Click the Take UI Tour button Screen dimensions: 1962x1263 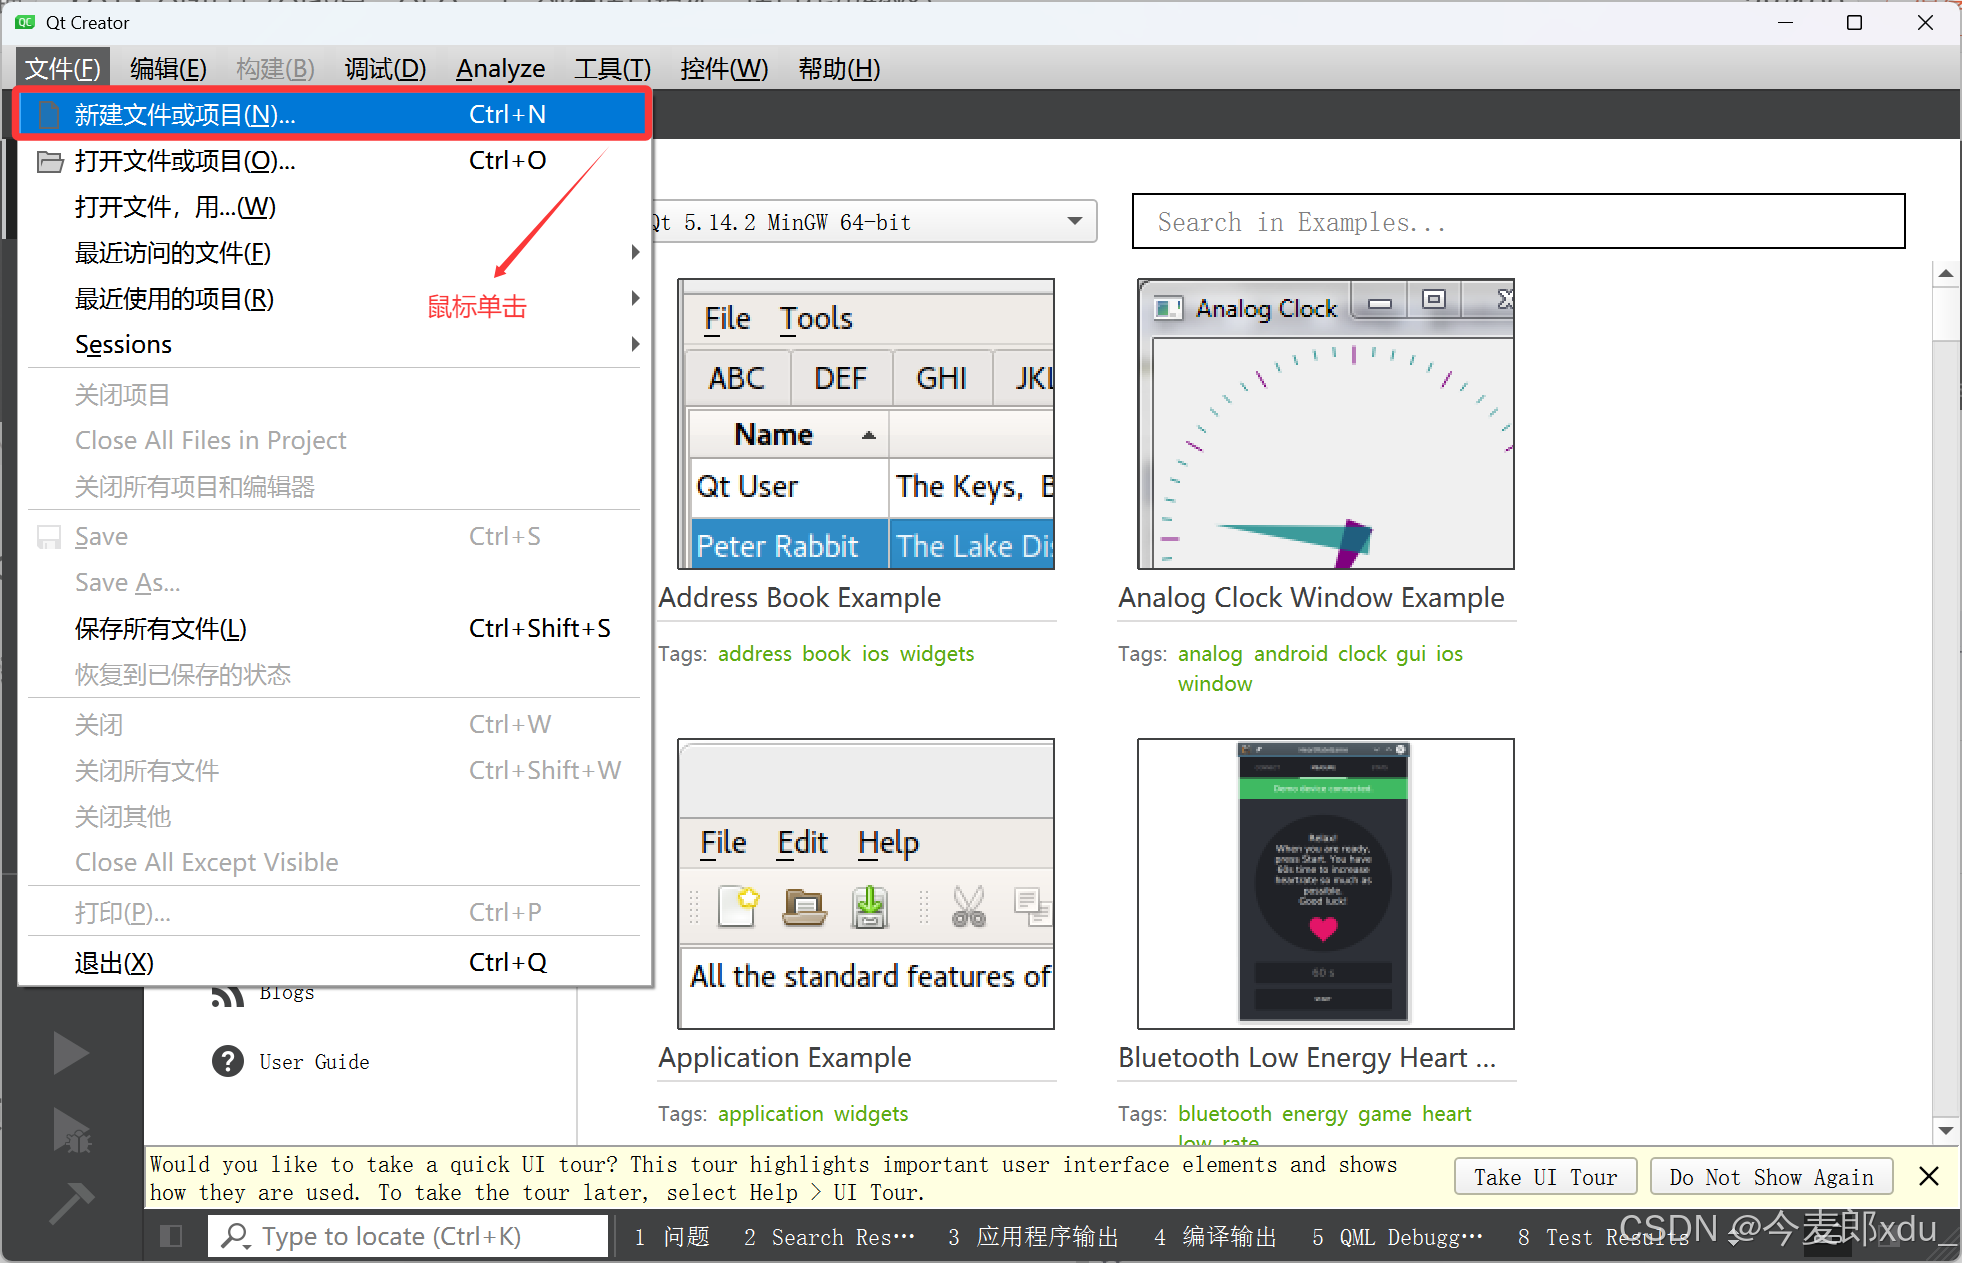click(1544, 1177)
